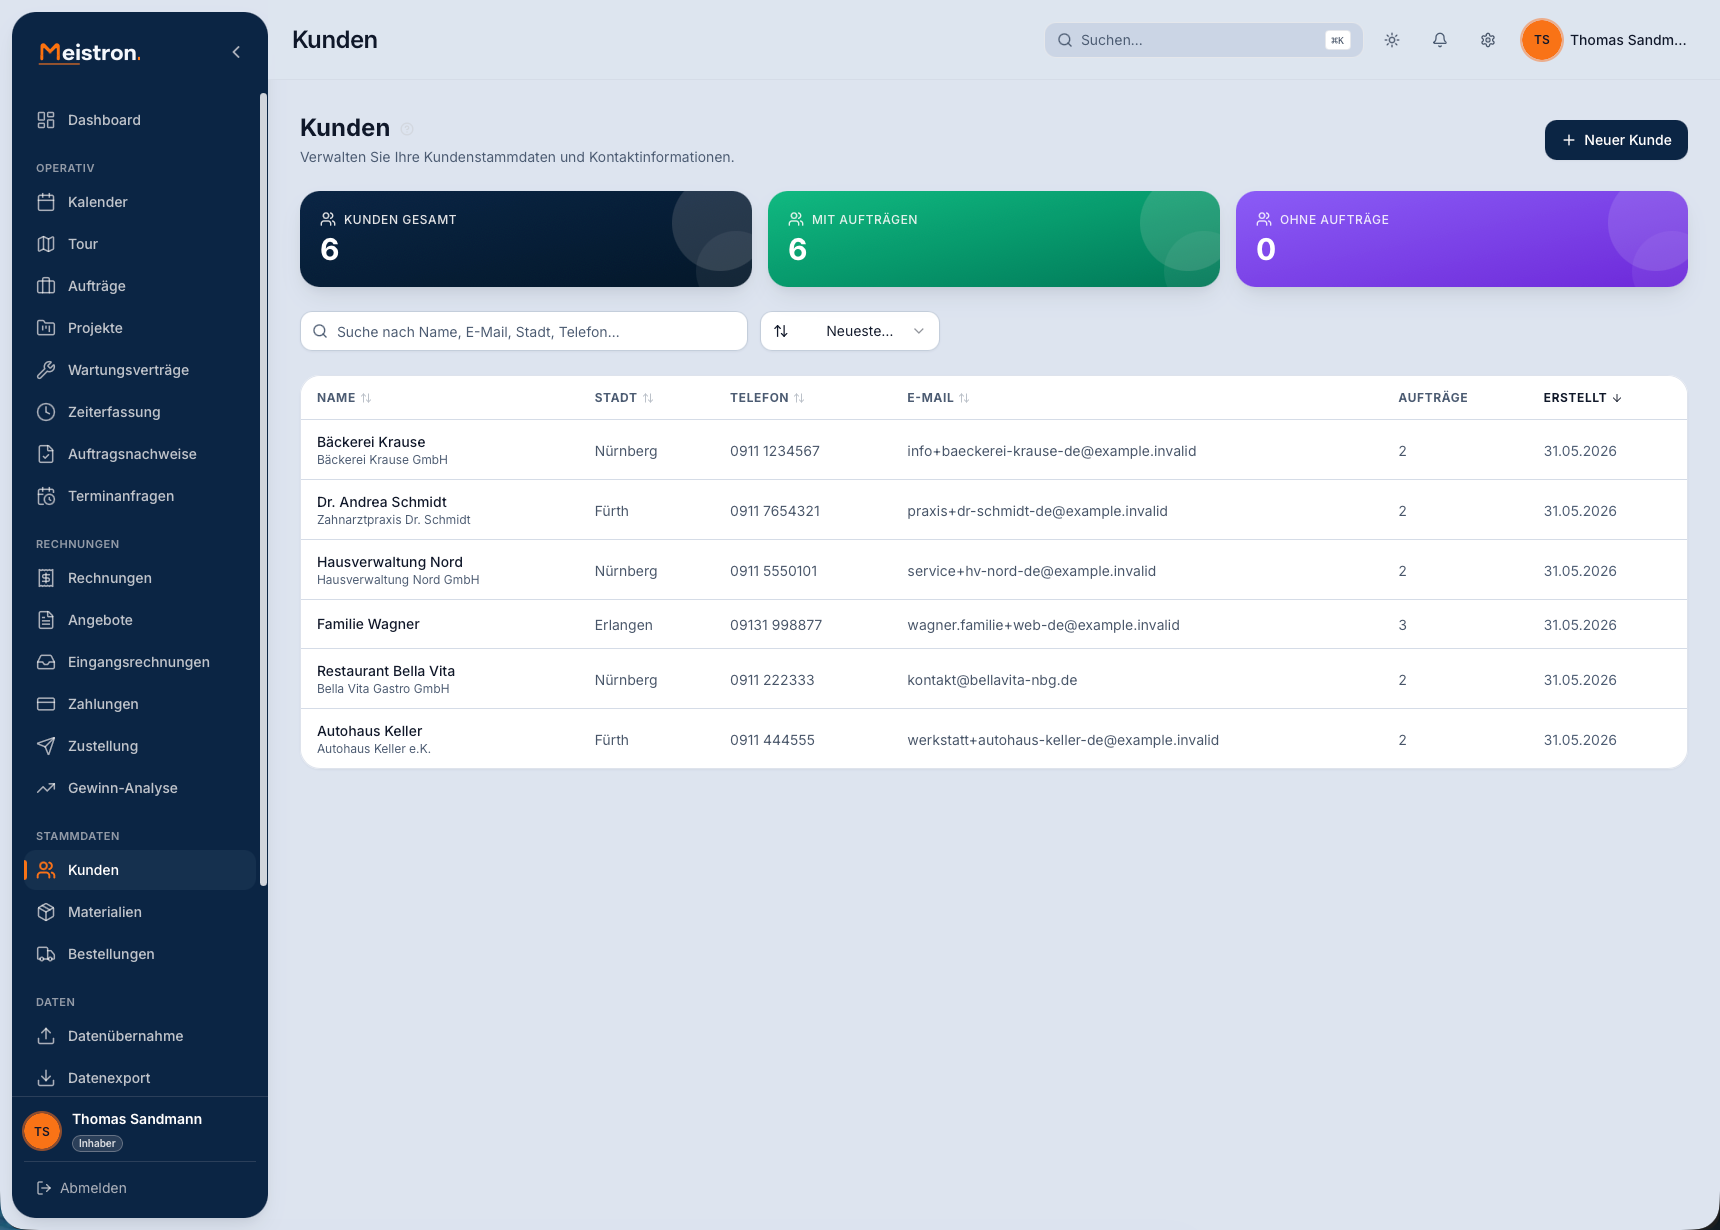Open the Bäckerei Krause customer row
The height and width of the screenshot is (1230, 1720).
pyautogui.click(x=994, y=450)
